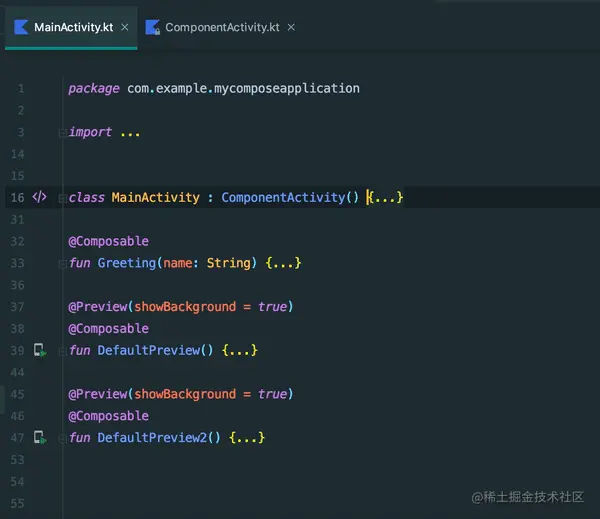The image size is (600, 519).
Task: Click ComponentActivity() superclass reference
Action: [x=290, y=197]
